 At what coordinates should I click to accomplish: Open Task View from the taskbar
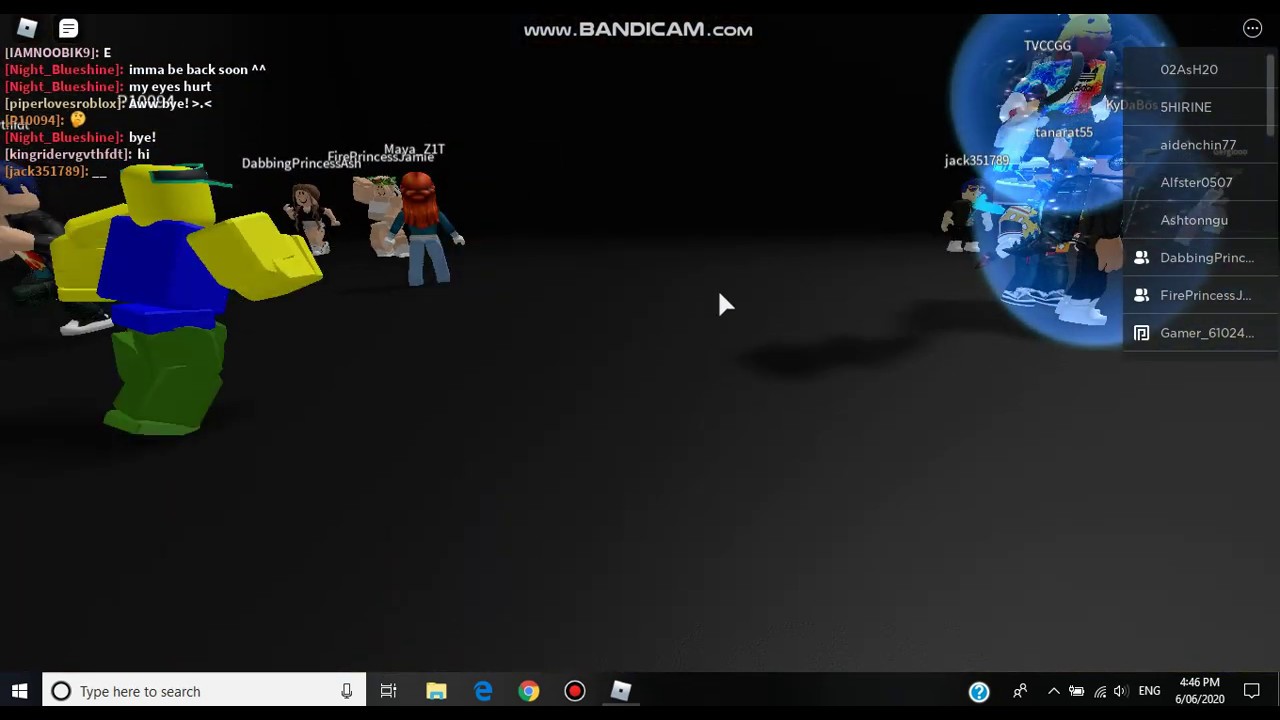(x=388, y=691)
